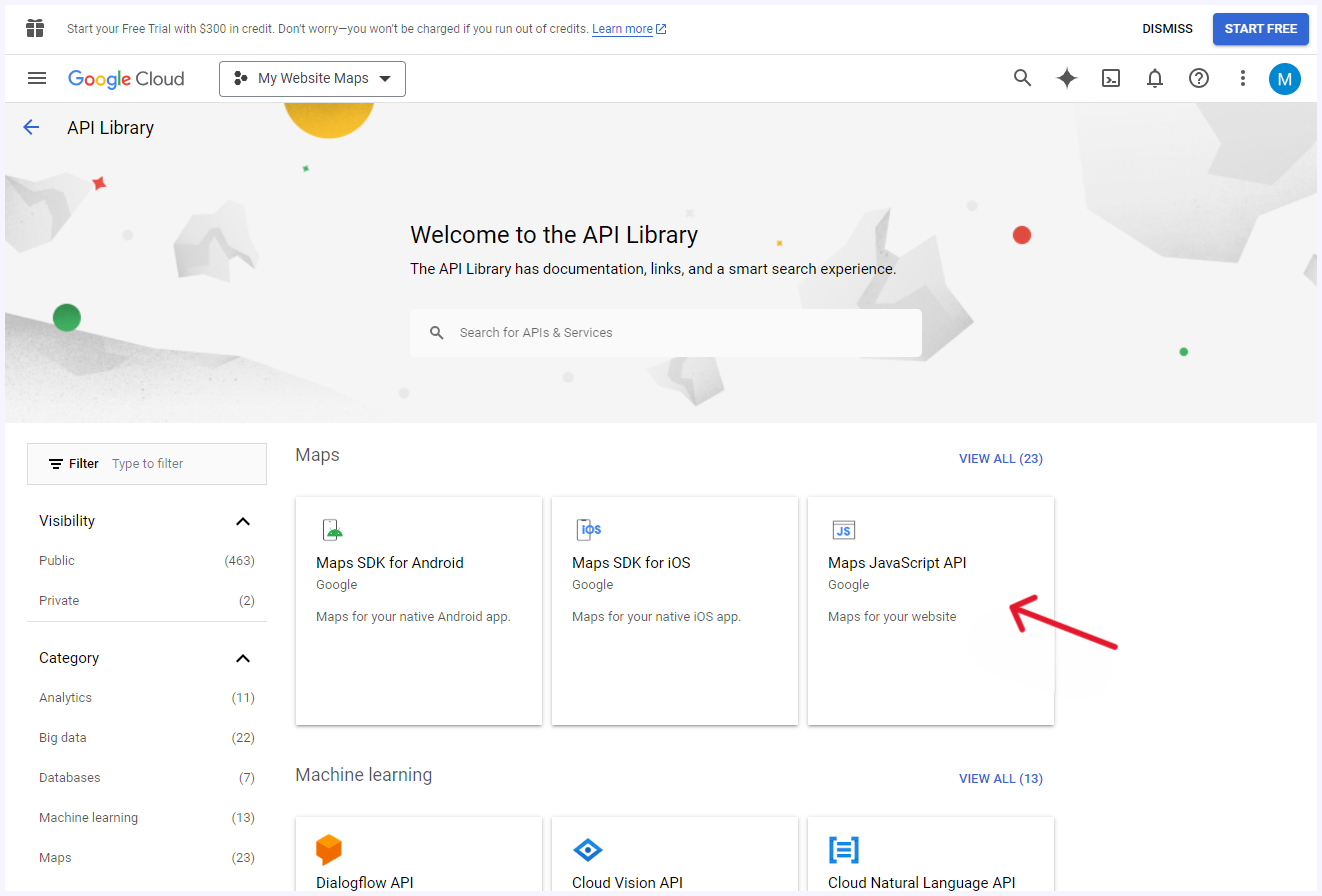Open the My Website Maps project selector
Image resolution: width=1322 pixels, height=896 pixels.
(x=312, y=78)
